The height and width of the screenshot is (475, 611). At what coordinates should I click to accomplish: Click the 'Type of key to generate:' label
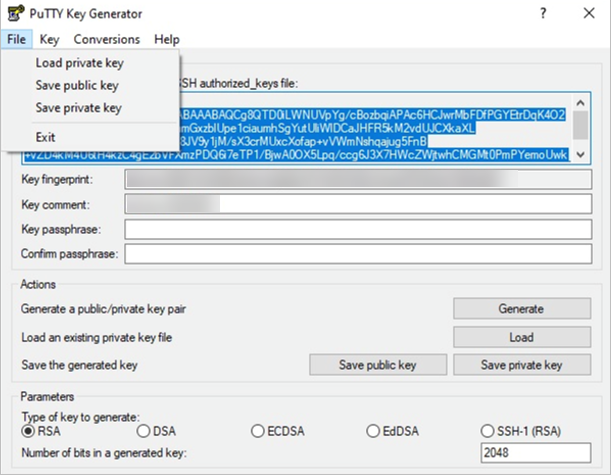click(x=80, y=417)
